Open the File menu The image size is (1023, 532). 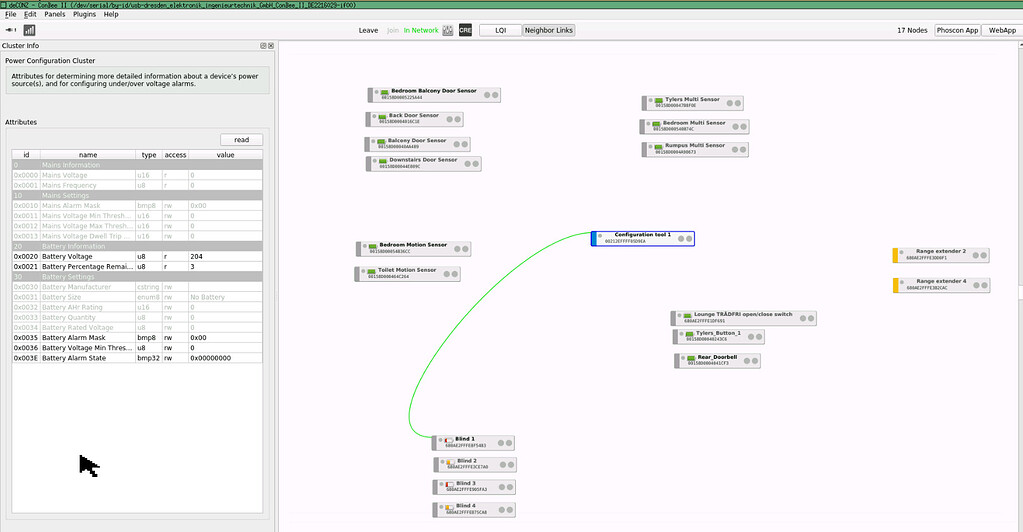[x=10, y=14]
